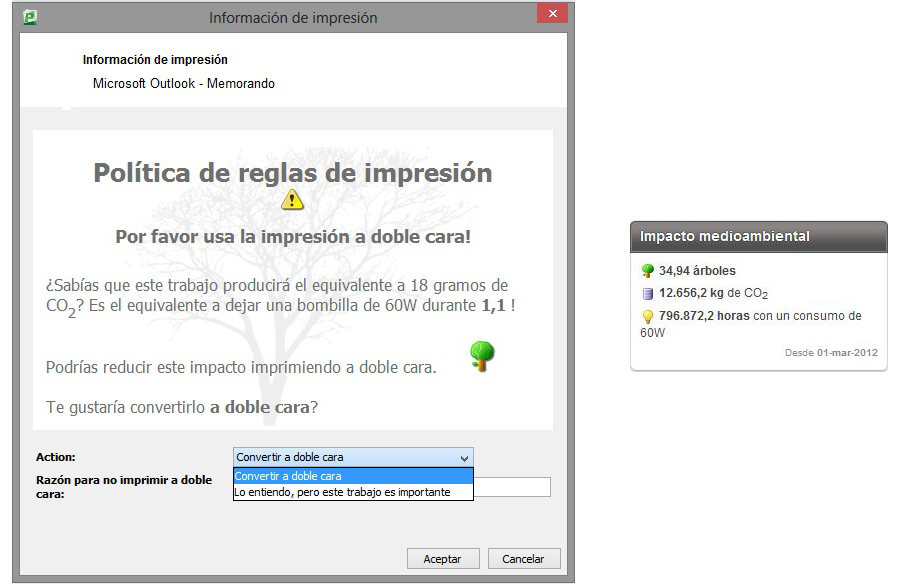Click the '12.656,2 kg de CO2' statistic

coord(713,294)
